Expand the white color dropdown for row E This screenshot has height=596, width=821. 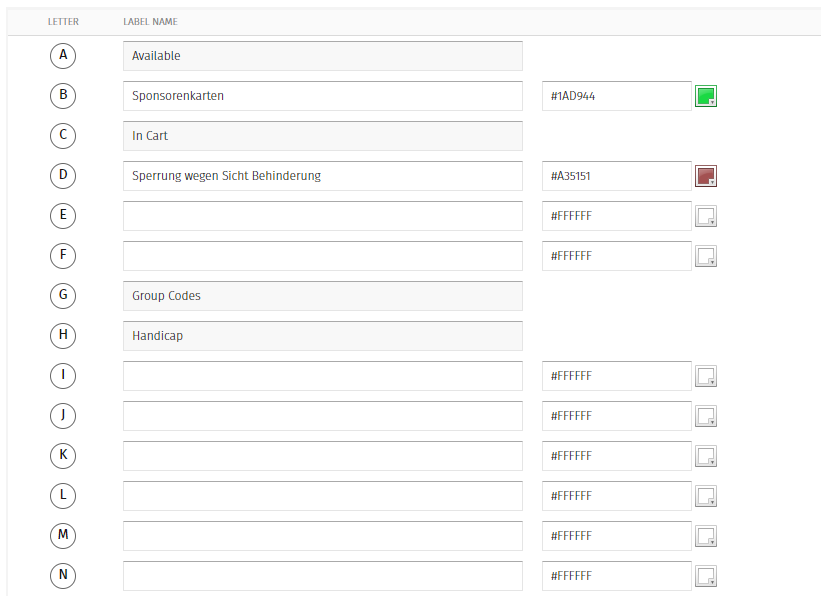[x=706, y=216]
